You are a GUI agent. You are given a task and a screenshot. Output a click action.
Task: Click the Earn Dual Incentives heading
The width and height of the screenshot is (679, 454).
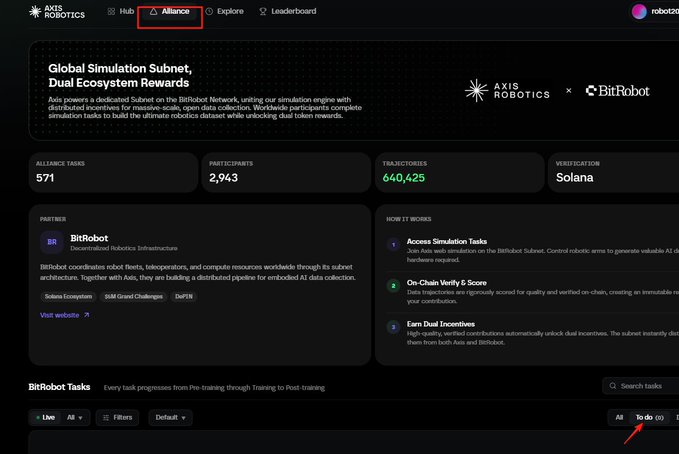click(x=440, y=324)
